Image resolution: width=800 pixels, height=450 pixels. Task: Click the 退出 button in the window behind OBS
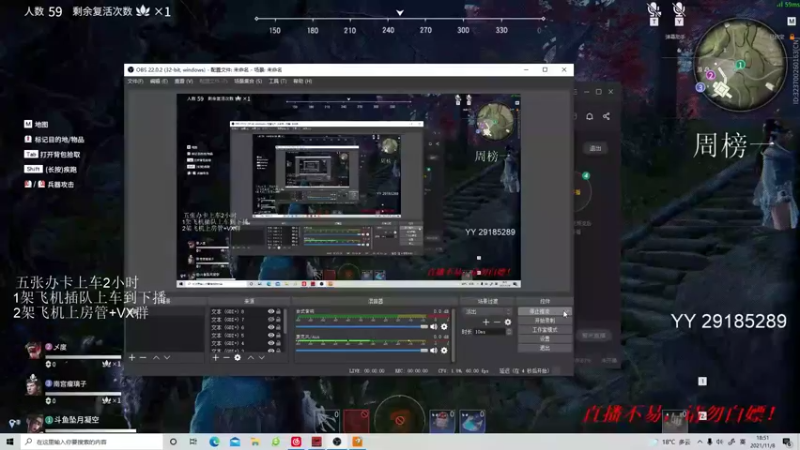pyautogui.click(x=595, y=148)
